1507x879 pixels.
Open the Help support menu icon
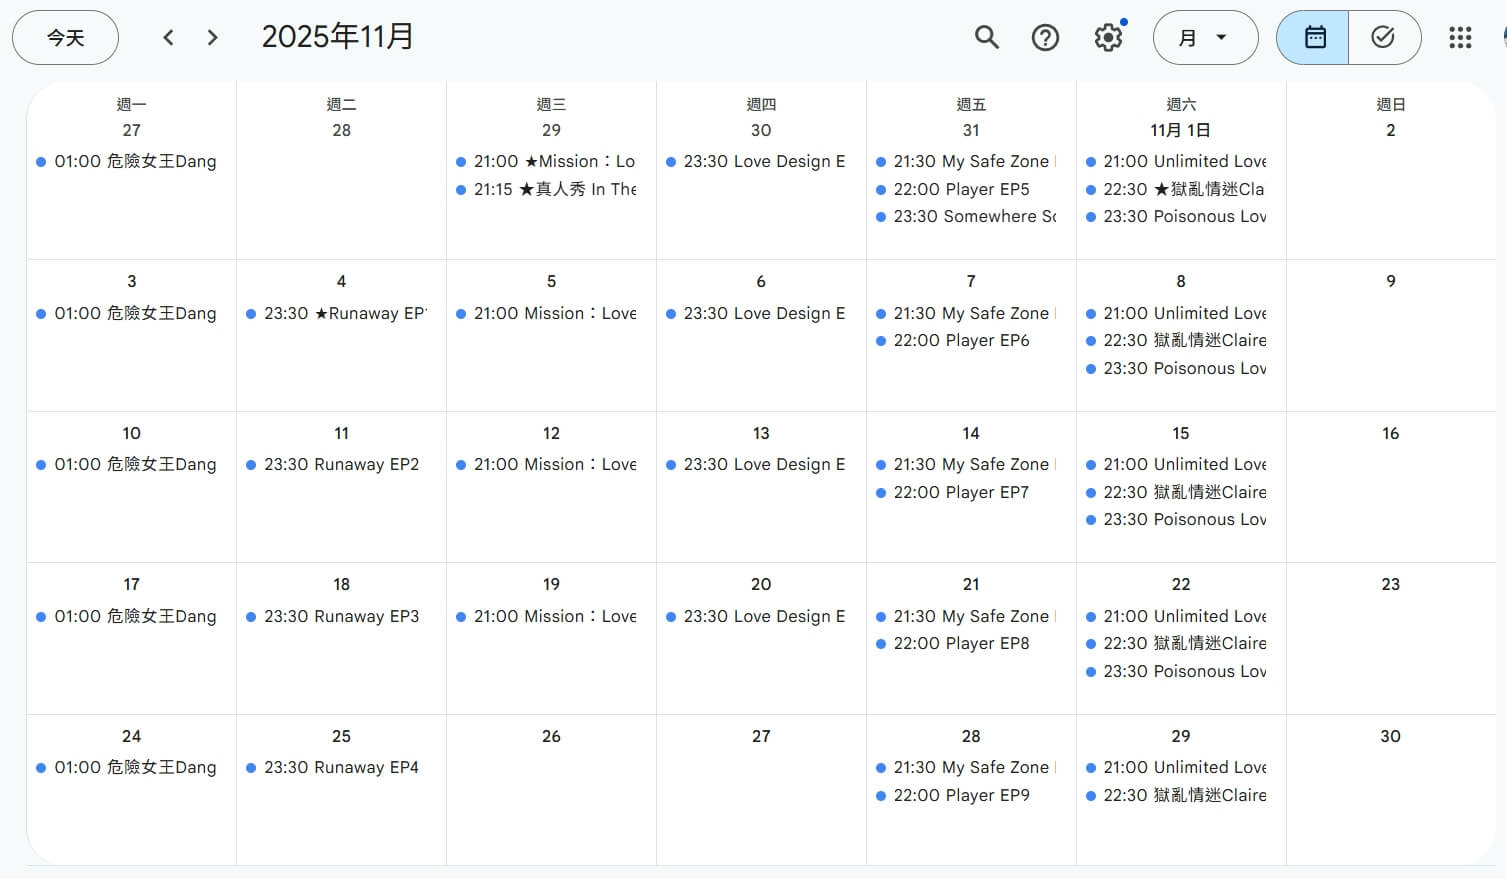(x=1045, y=38)
